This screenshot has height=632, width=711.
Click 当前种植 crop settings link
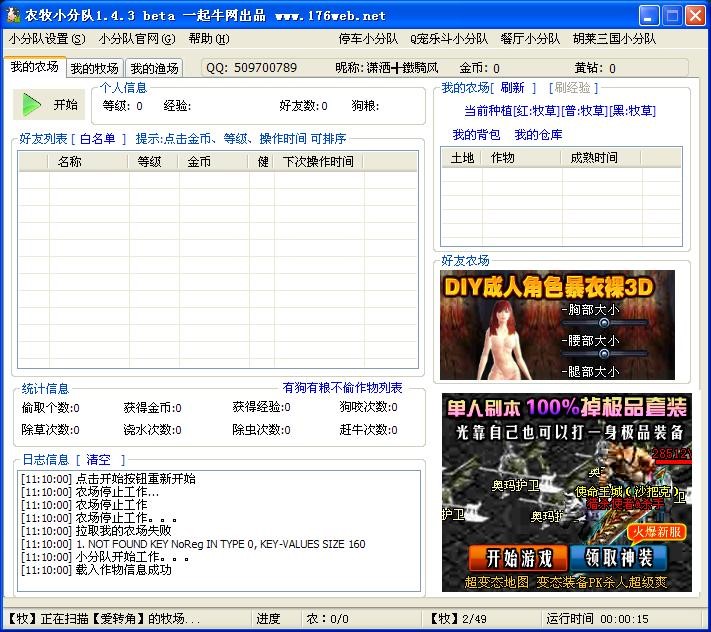[560, 111]
